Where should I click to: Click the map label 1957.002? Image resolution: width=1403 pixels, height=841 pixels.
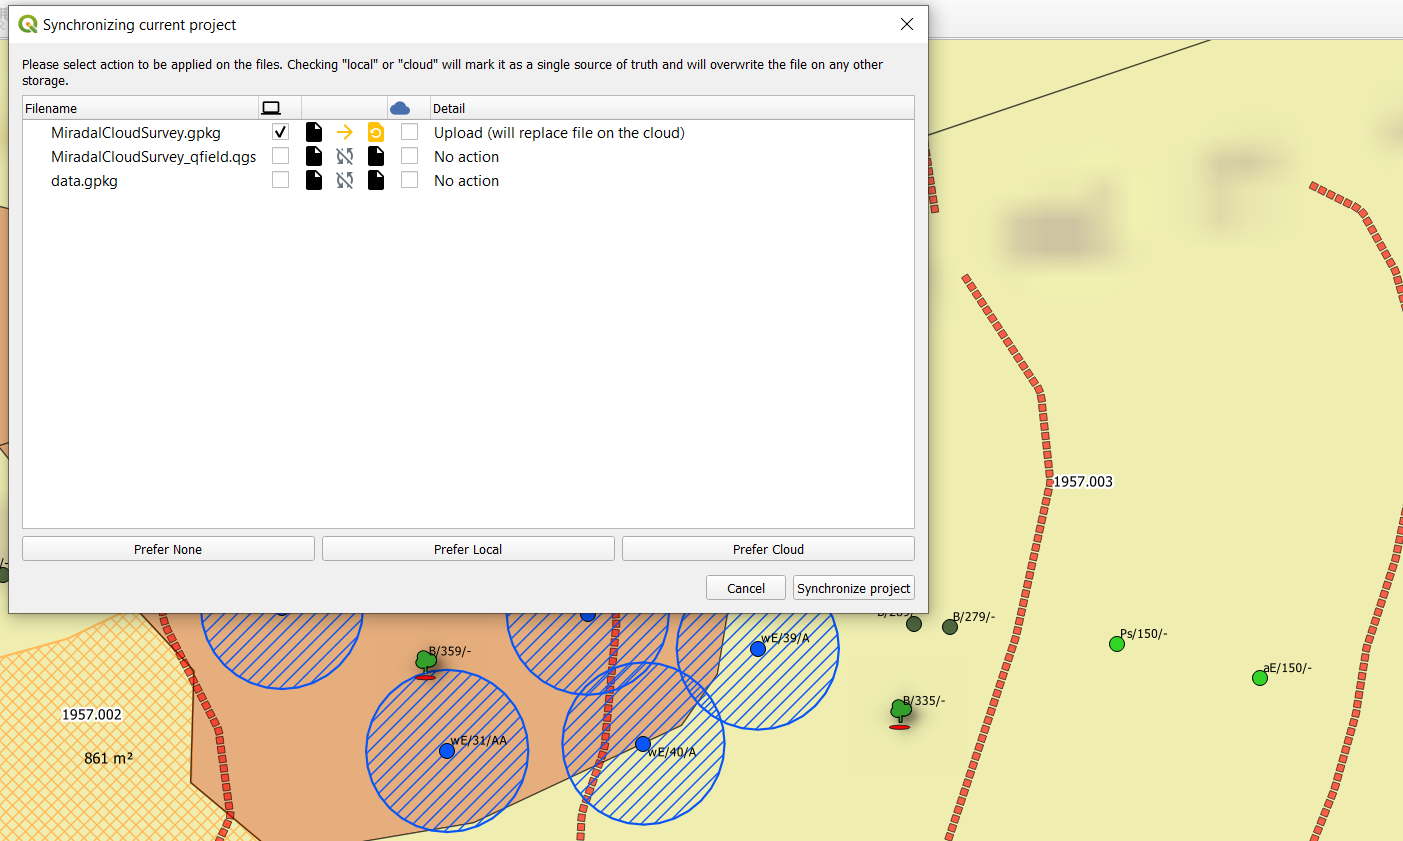pos(92,715)
